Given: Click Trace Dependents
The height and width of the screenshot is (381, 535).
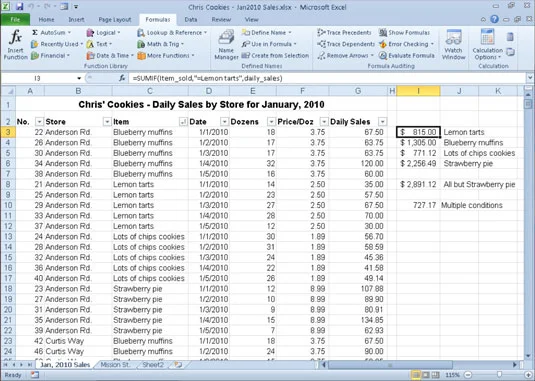Looking at the screenshot, I should [x=346, y=44].
